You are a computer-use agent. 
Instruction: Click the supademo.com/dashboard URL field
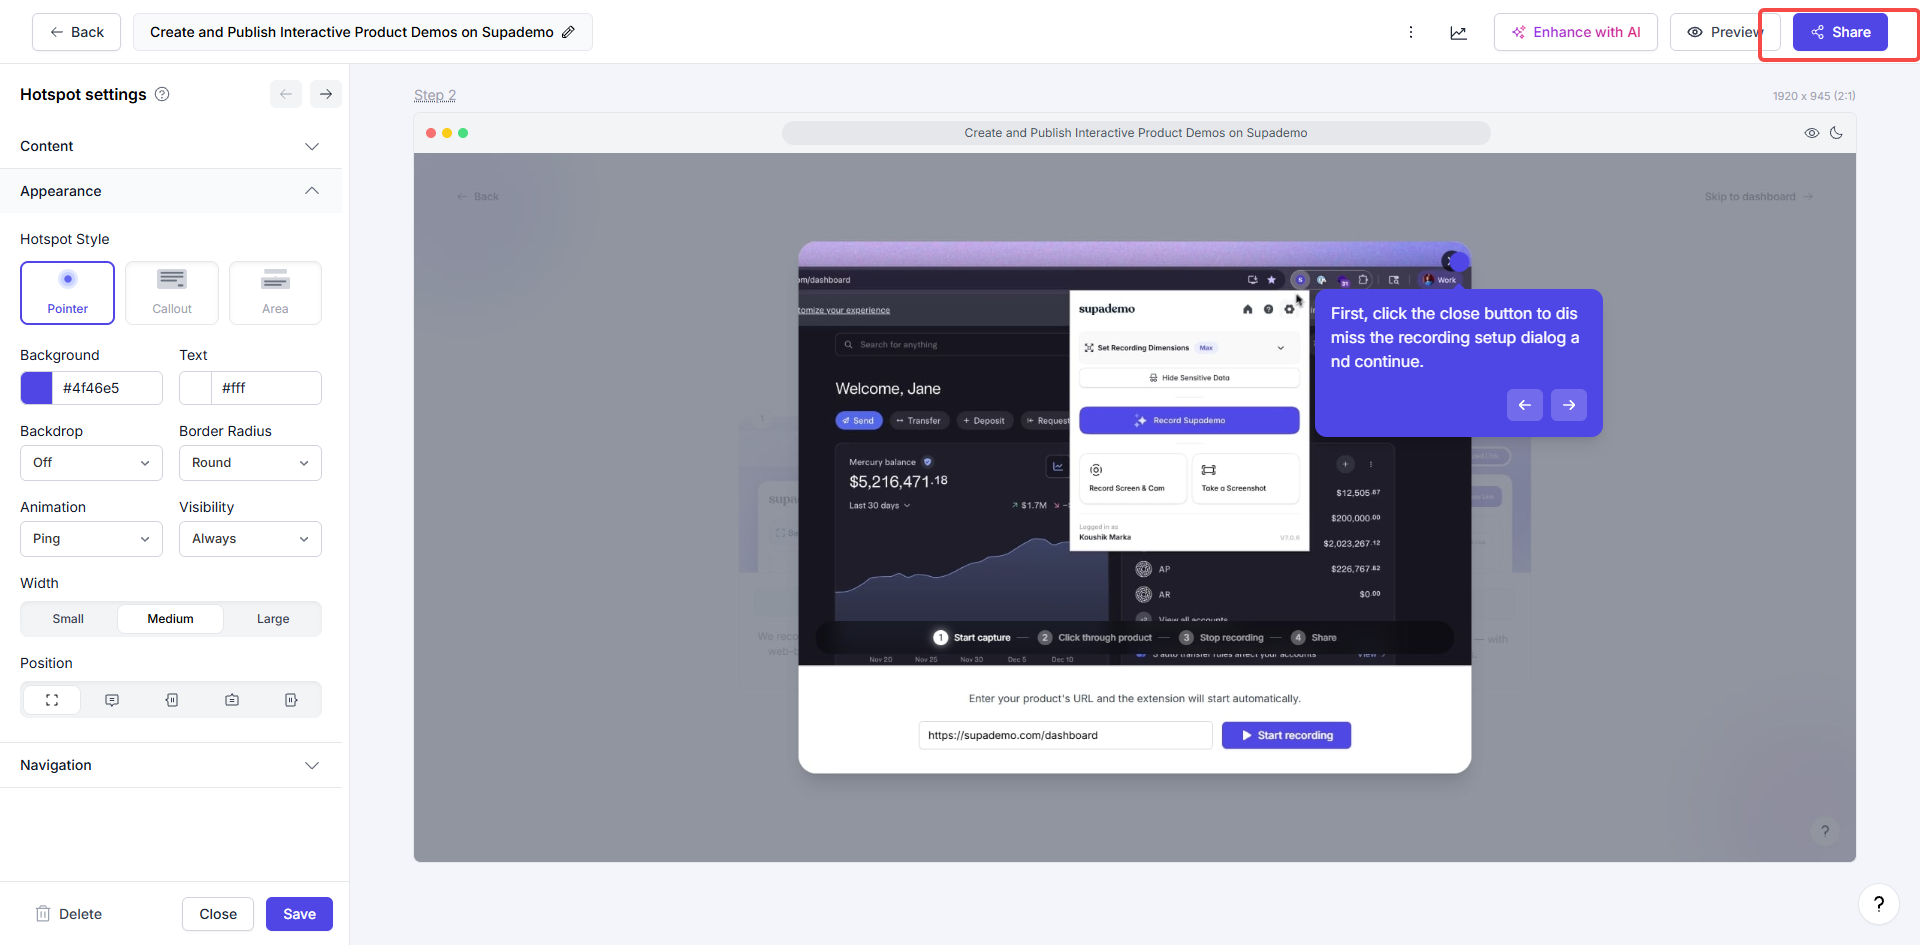point(1065,735)
